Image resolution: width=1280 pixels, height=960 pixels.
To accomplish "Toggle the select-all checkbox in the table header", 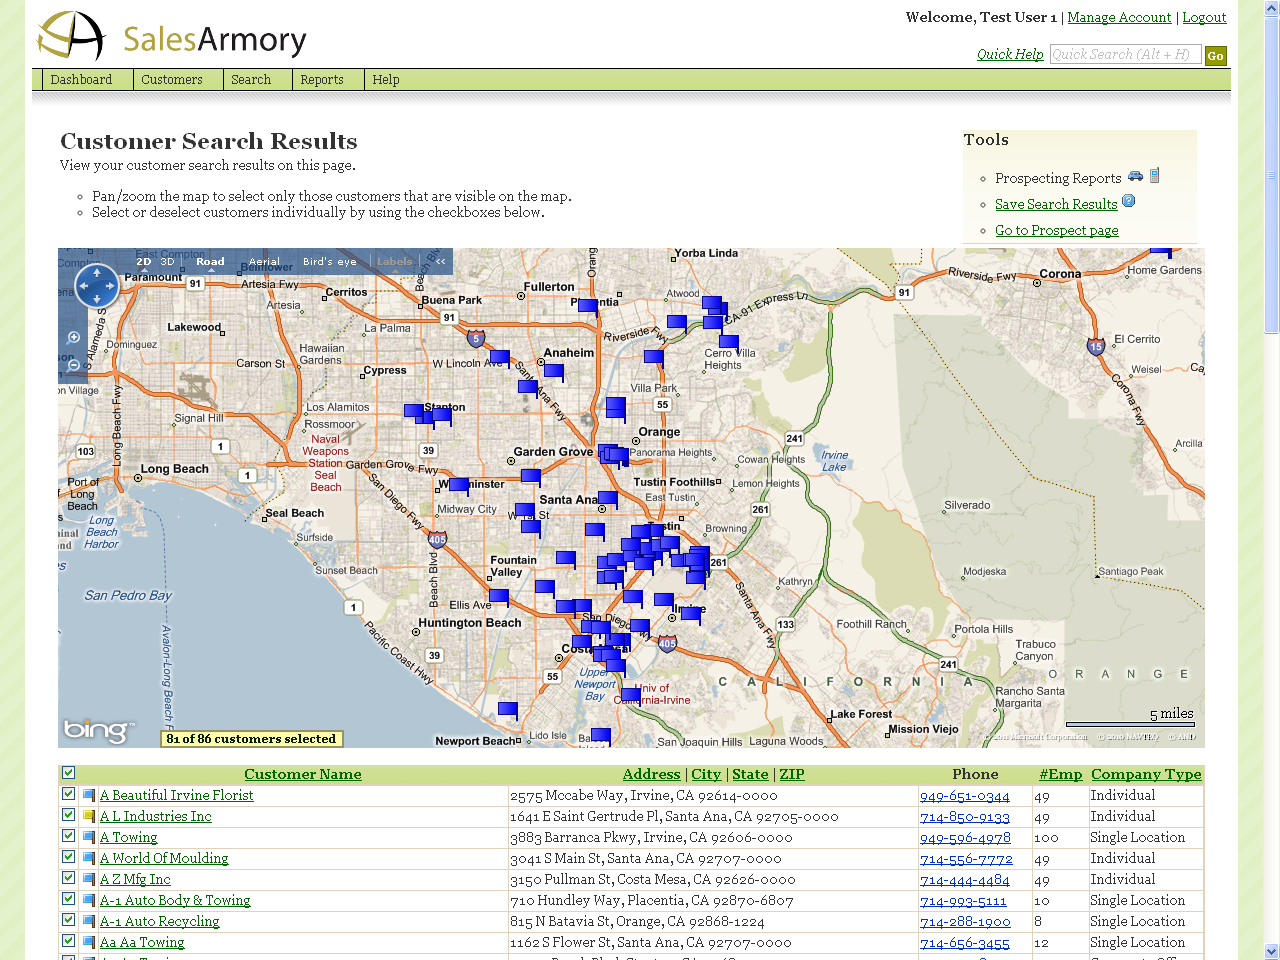I will pyautogui.click(x=68, y=773).
